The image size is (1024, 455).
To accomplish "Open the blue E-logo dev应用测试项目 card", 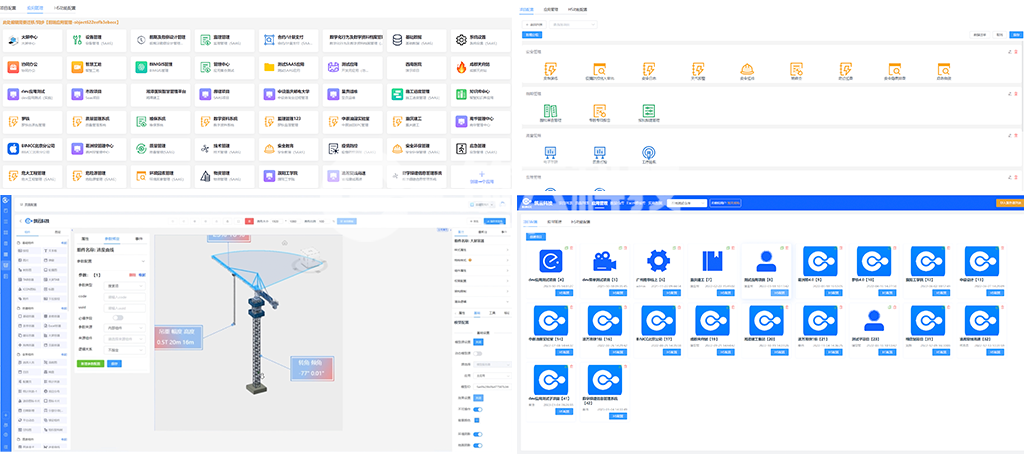I will pyautogui.click(x=550, y=271).
